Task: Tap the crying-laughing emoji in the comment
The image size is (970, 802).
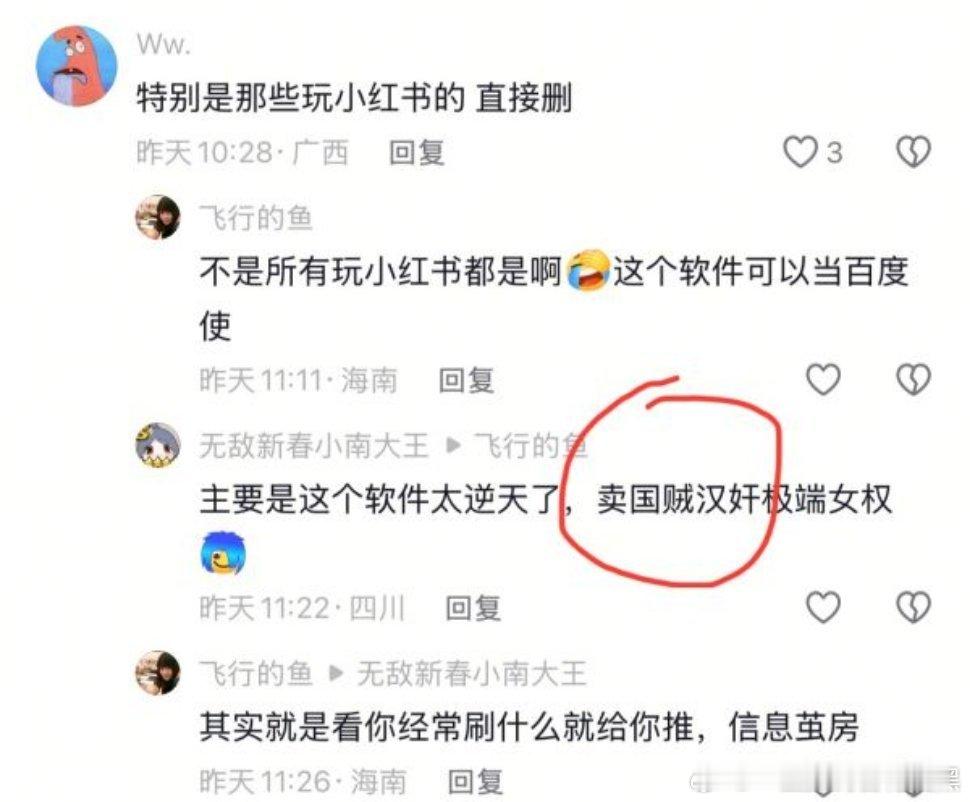Action: [x=588, y=270]
